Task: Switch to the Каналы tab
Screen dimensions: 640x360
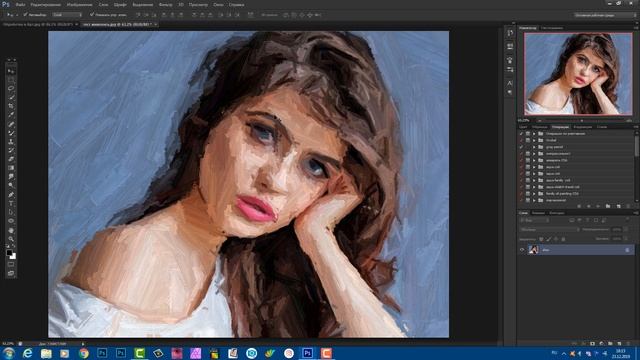Action: pos(538,213)
